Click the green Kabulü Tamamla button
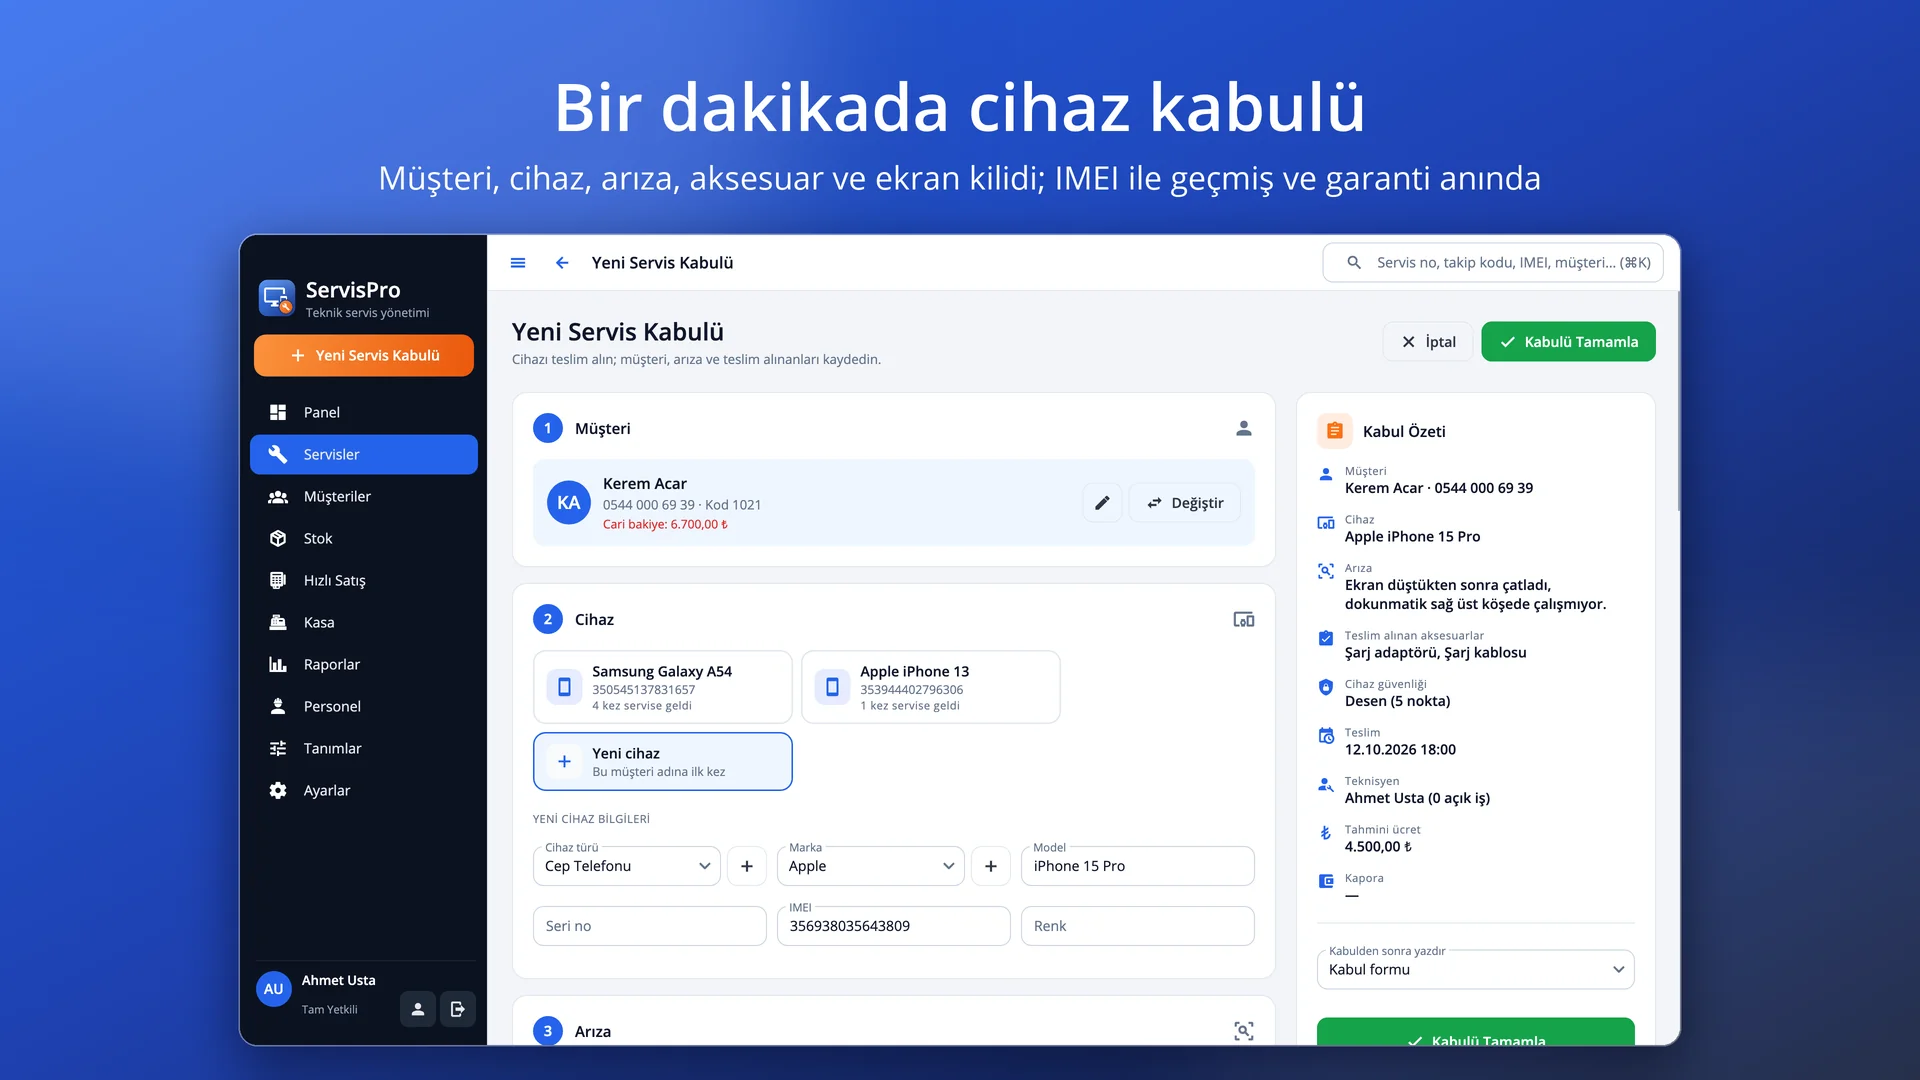 click(x=1568, y=342)
